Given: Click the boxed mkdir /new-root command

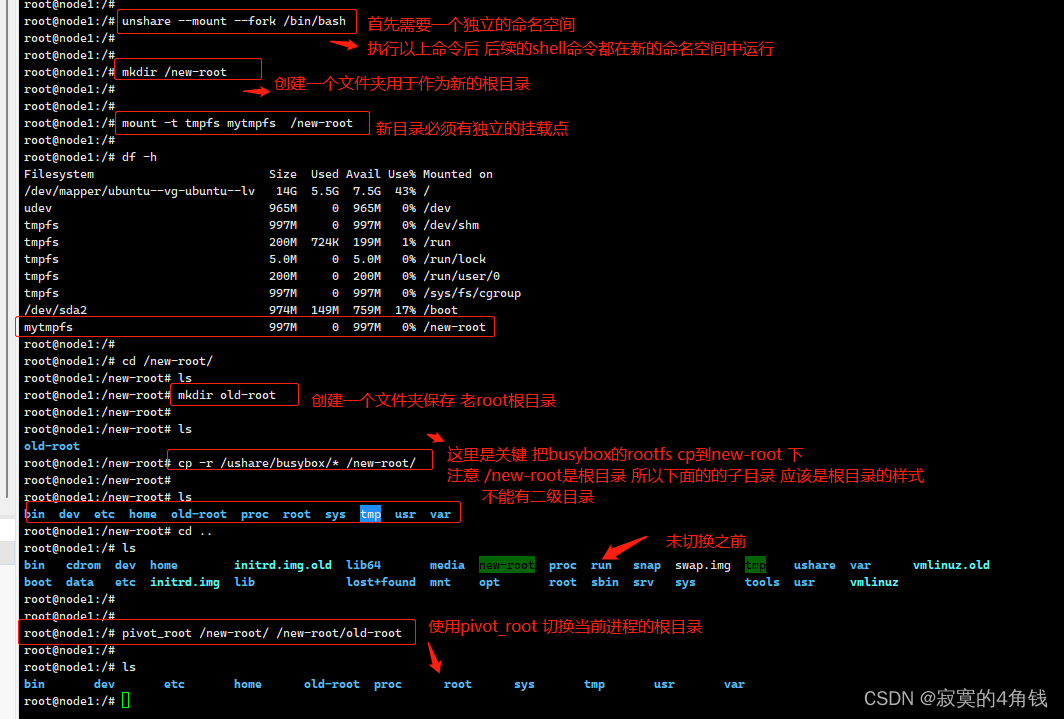Looking at the screenshot, I should pos(187,69).
